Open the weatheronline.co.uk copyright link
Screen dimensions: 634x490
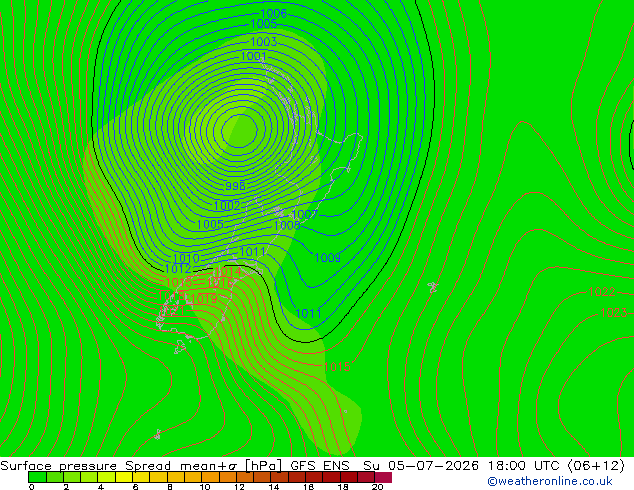click(550, 481)
